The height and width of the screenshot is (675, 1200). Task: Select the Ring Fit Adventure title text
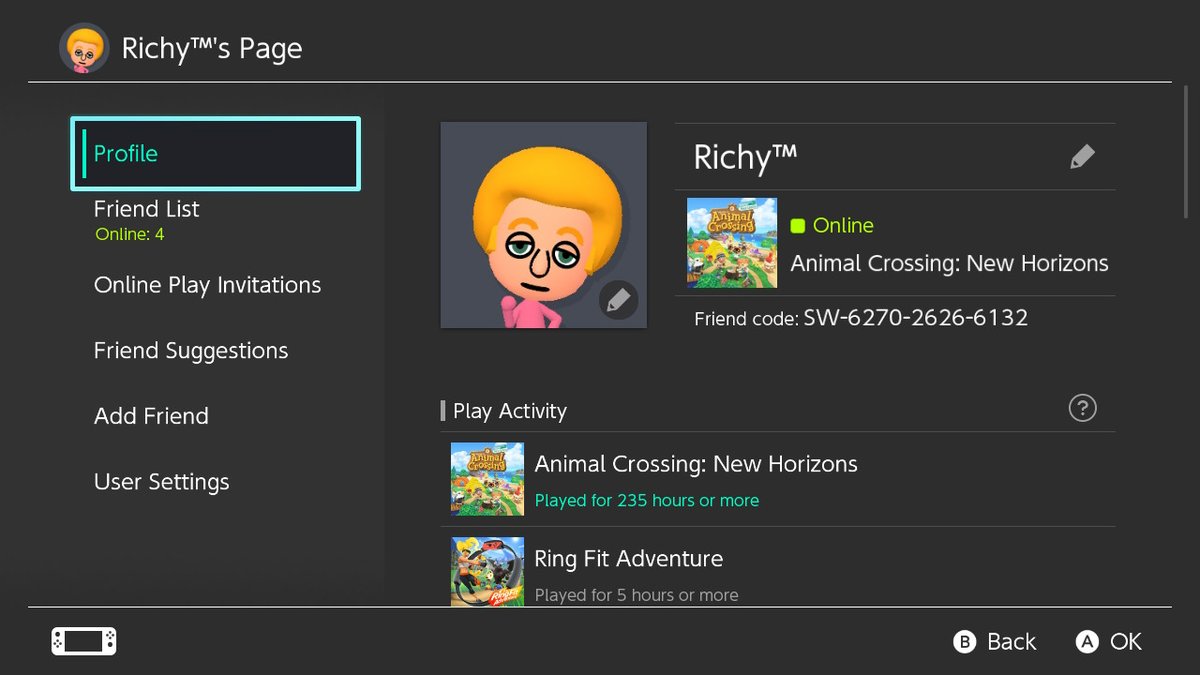tap(629, 559)
